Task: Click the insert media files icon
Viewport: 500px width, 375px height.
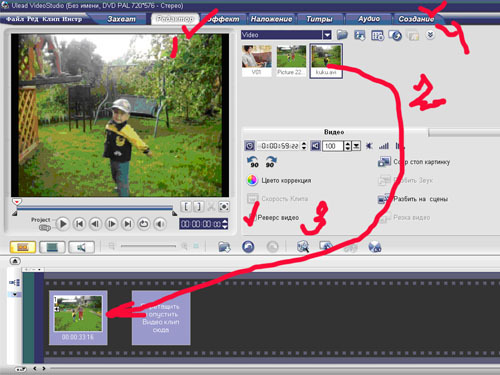Action: [224, 247]
